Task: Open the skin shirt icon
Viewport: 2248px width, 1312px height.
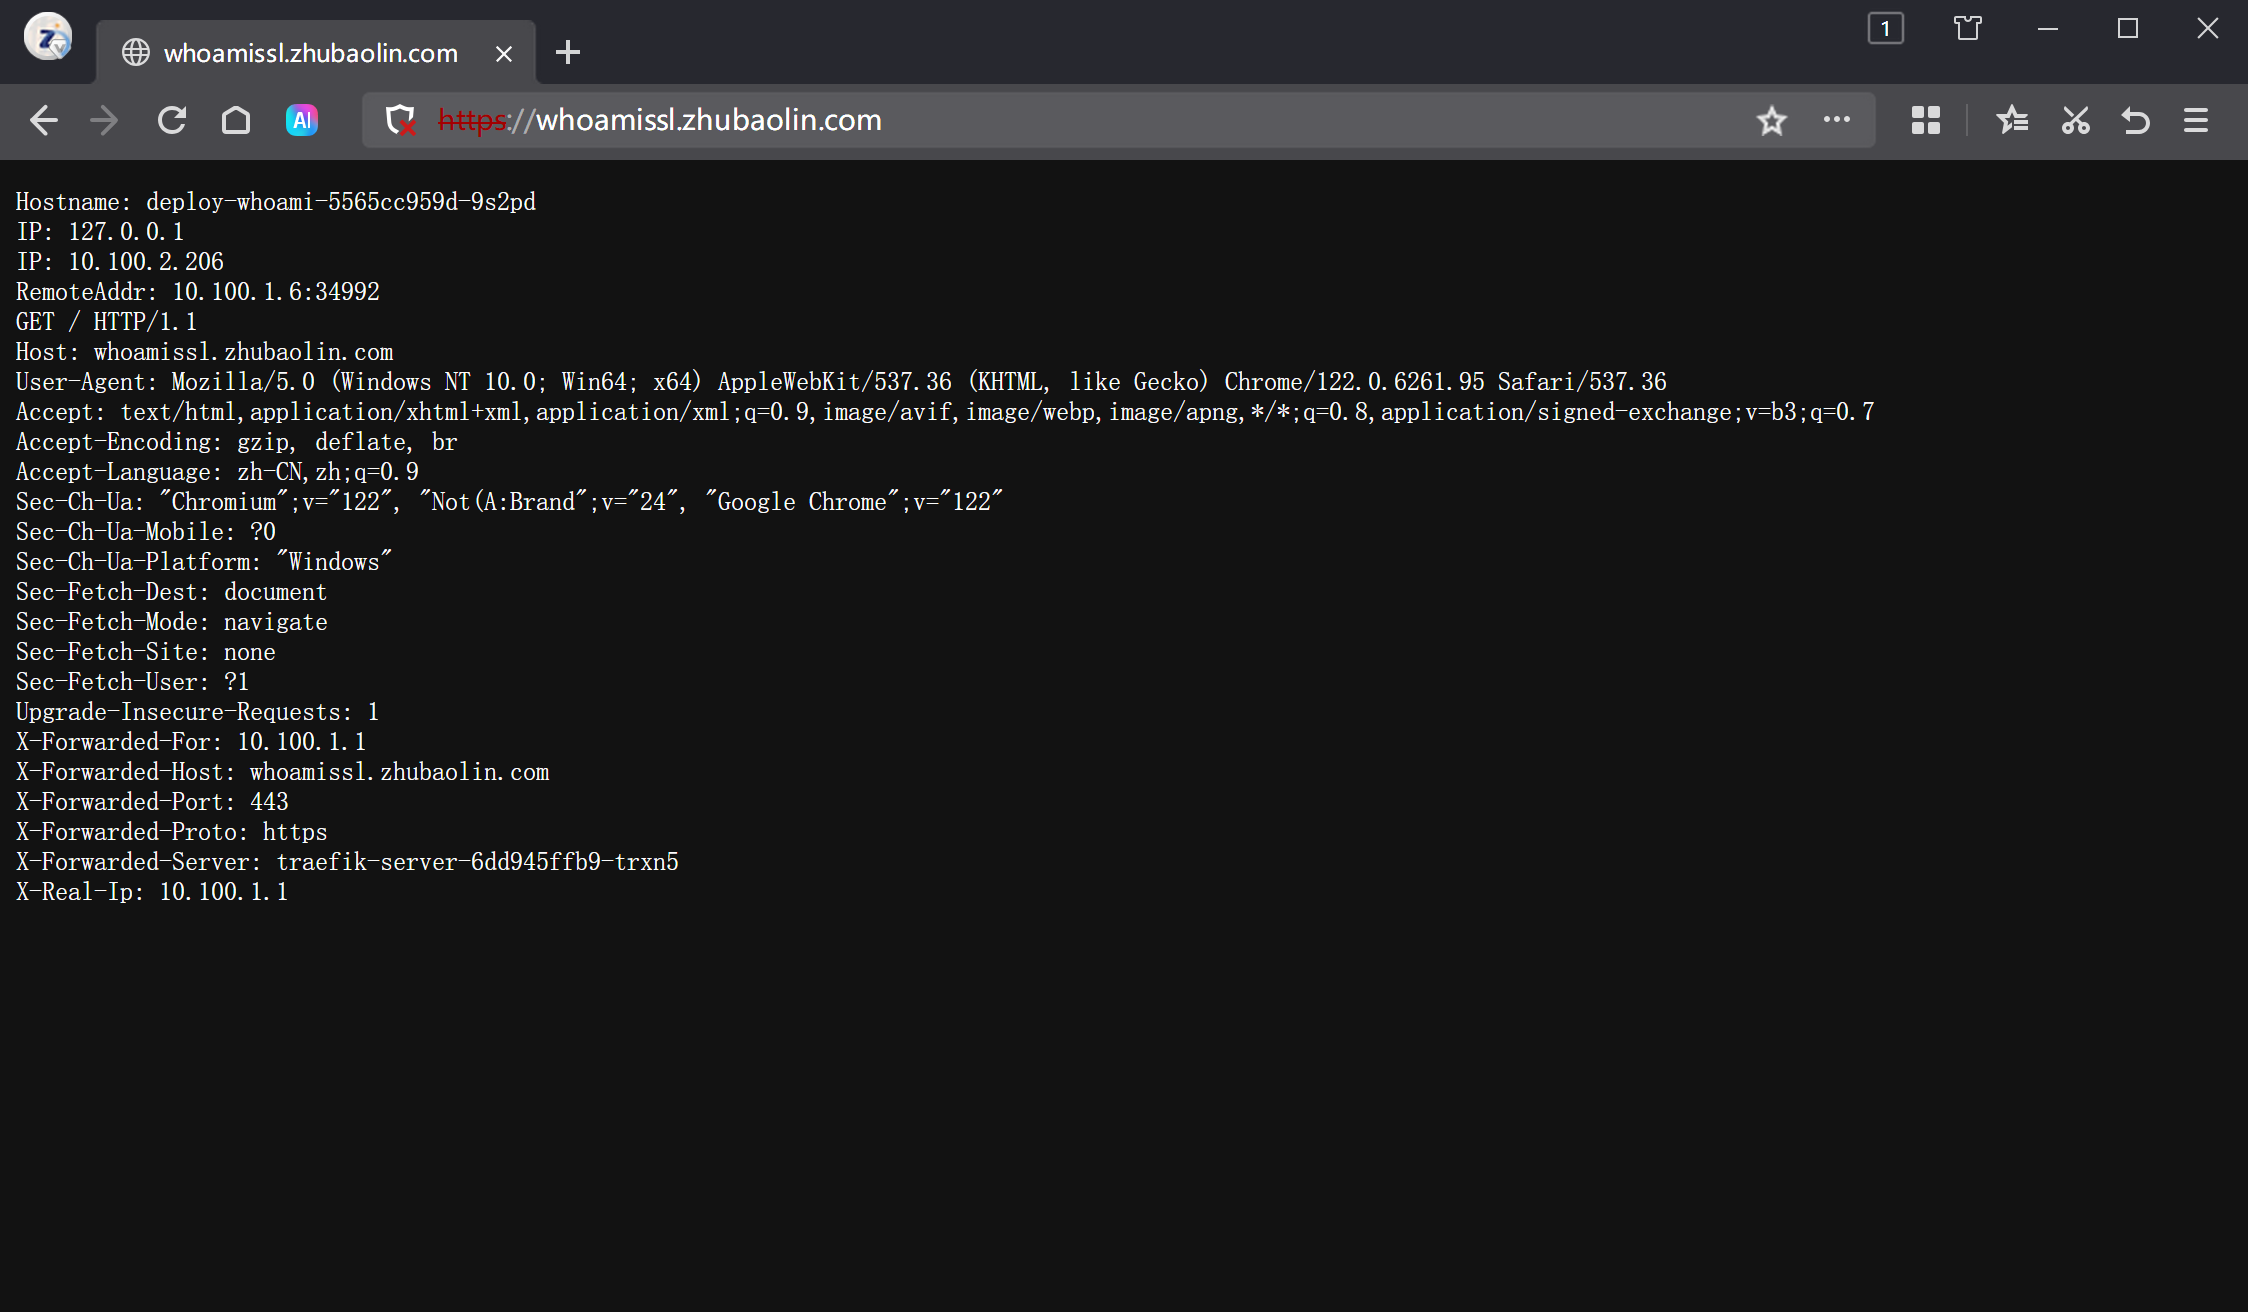Action: 1967,29
